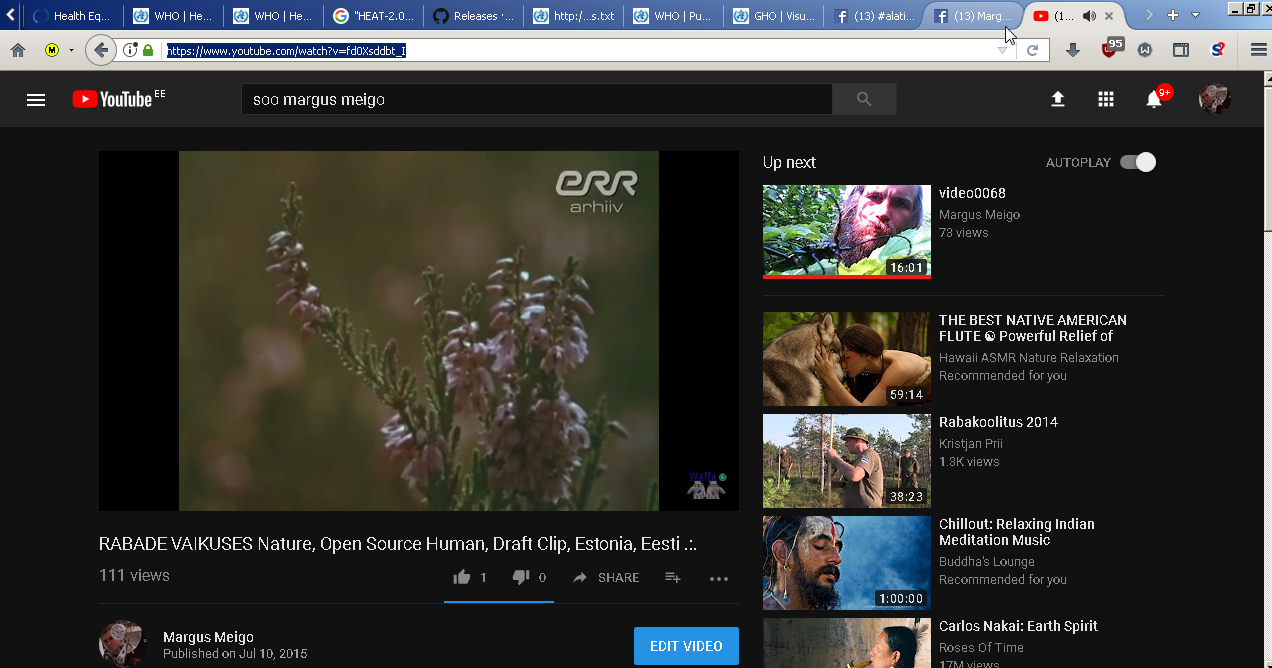Switch to the http:/...s.txt tab

pos(574,16)
